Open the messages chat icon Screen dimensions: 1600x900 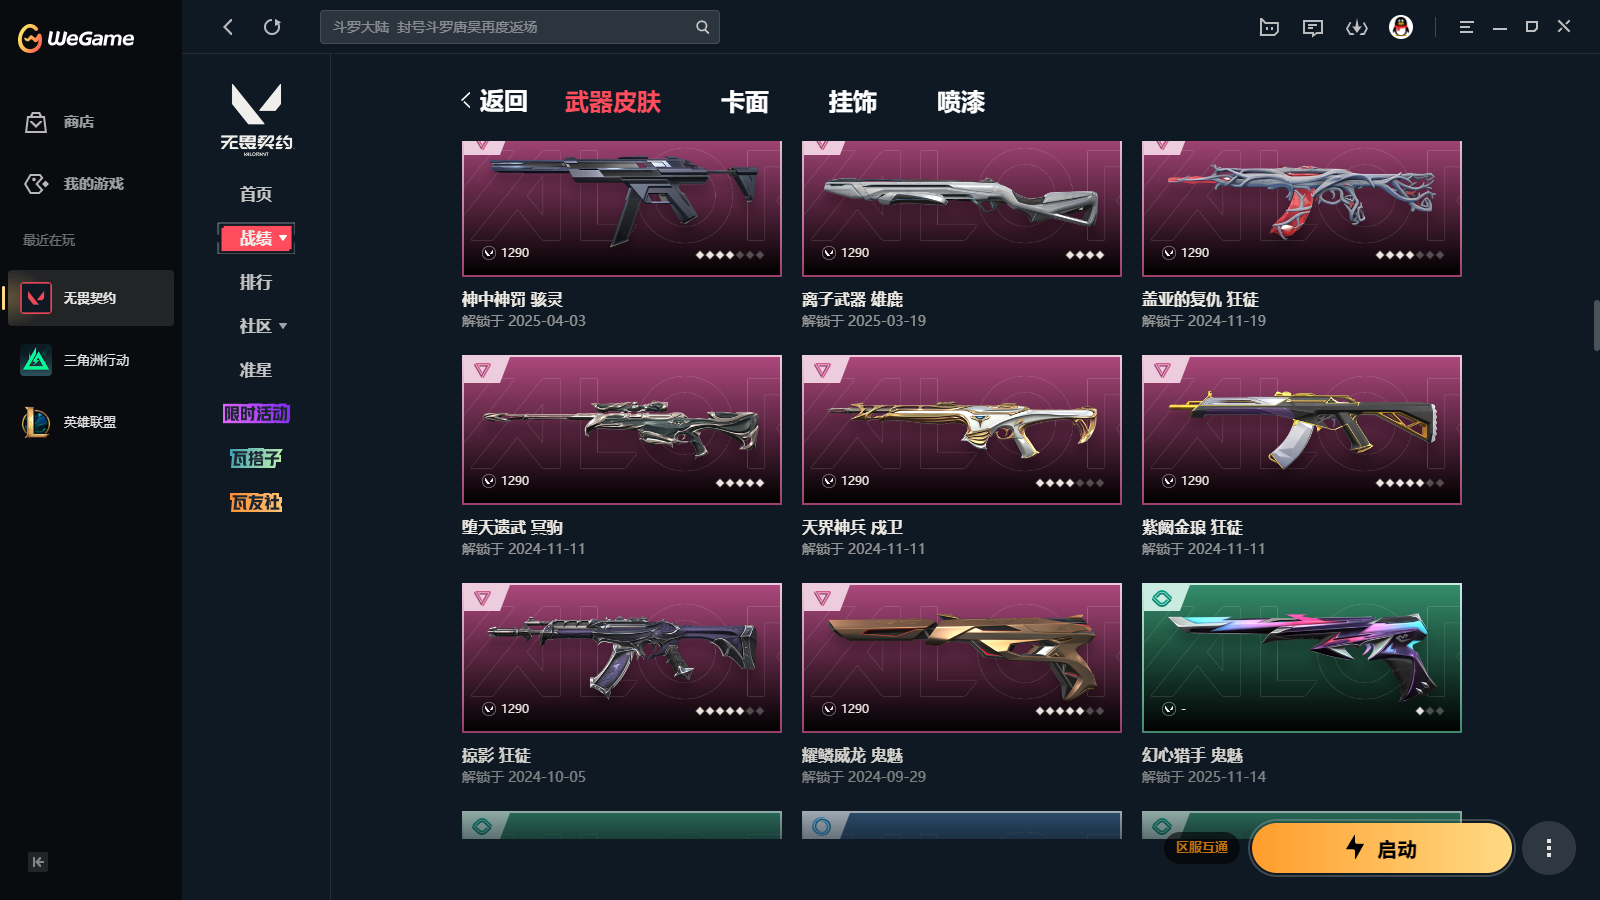point(1313,27)
